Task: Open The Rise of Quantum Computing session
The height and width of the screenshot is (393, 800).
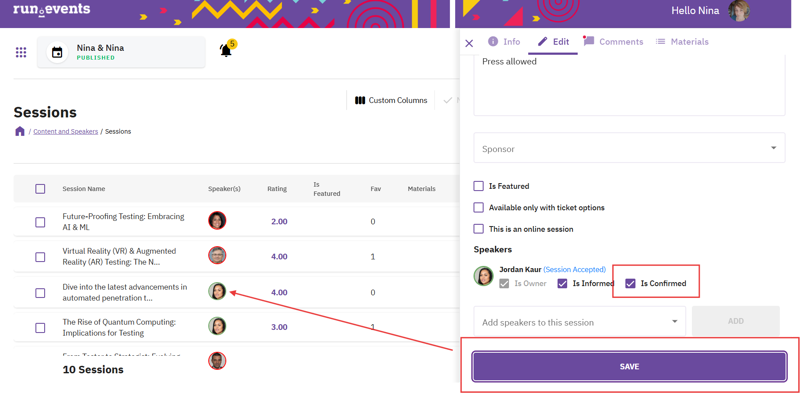Action: (x=119, y=328)
